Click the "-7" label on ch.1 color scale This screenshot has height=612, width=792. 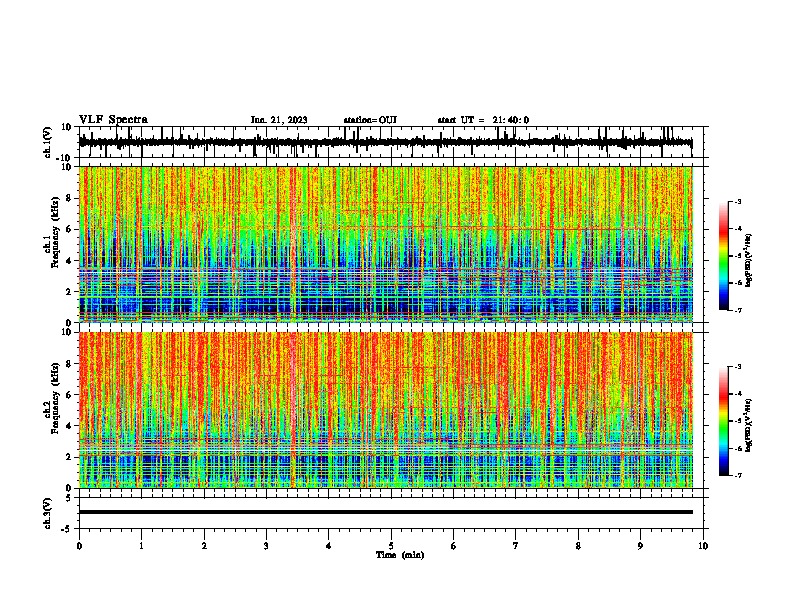coord(737,310)
